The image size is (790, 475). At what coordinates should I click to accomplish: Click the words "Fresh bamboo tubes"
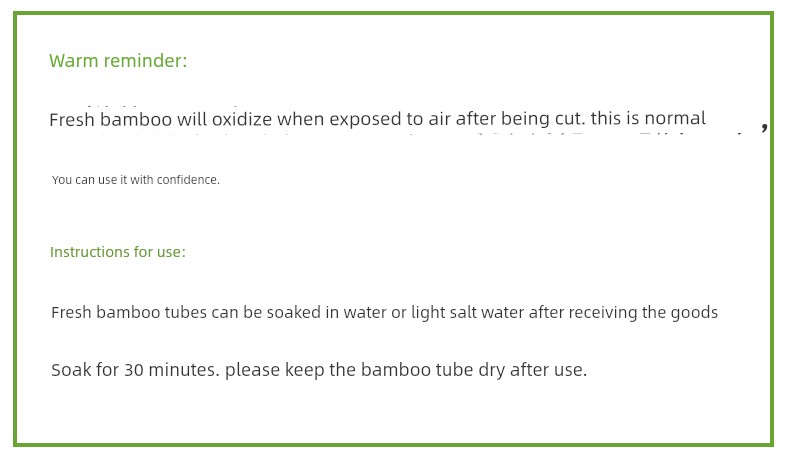(129, 312)
